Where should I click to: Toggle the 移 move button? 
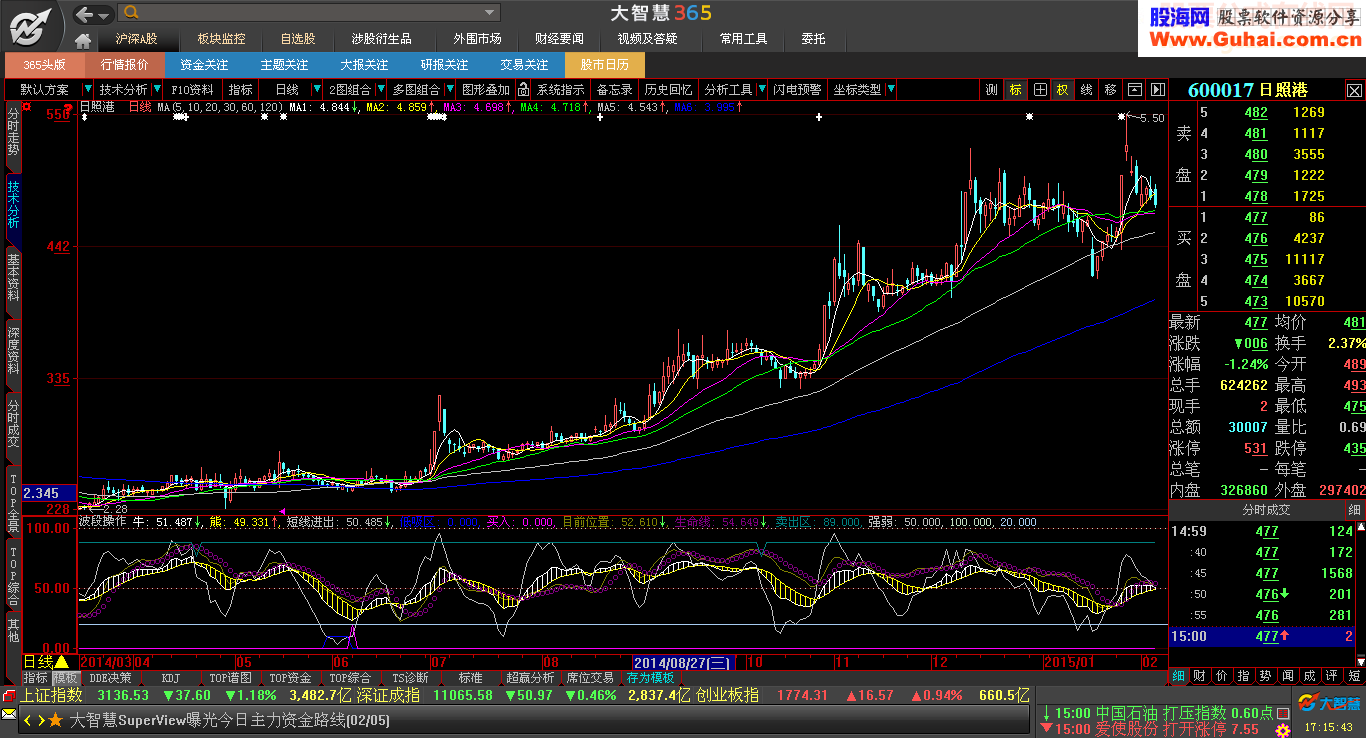(x=1110, y=89)
